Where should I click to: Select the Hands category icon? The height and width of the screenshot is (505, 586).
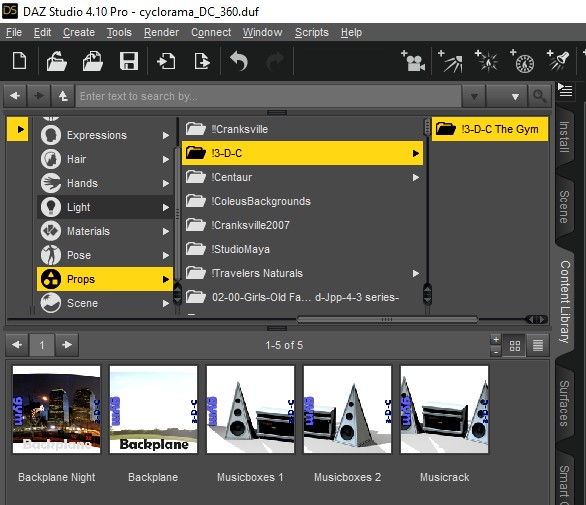click(x=51, y=183)
